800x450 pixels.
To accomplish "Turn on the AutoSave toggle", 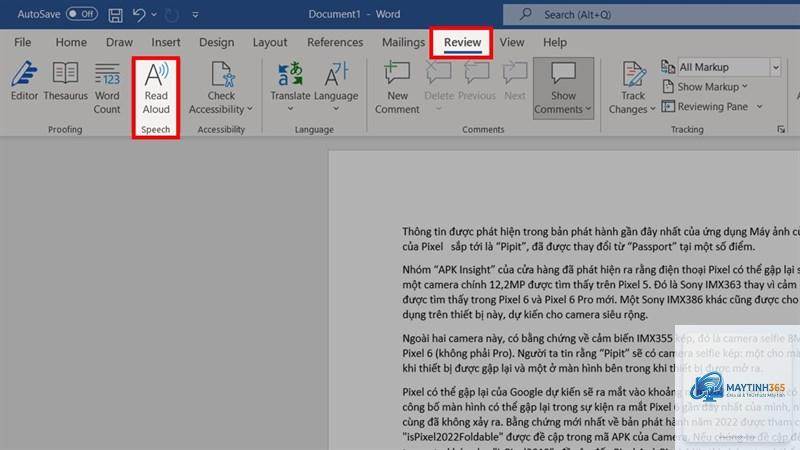I will point(82,14).
